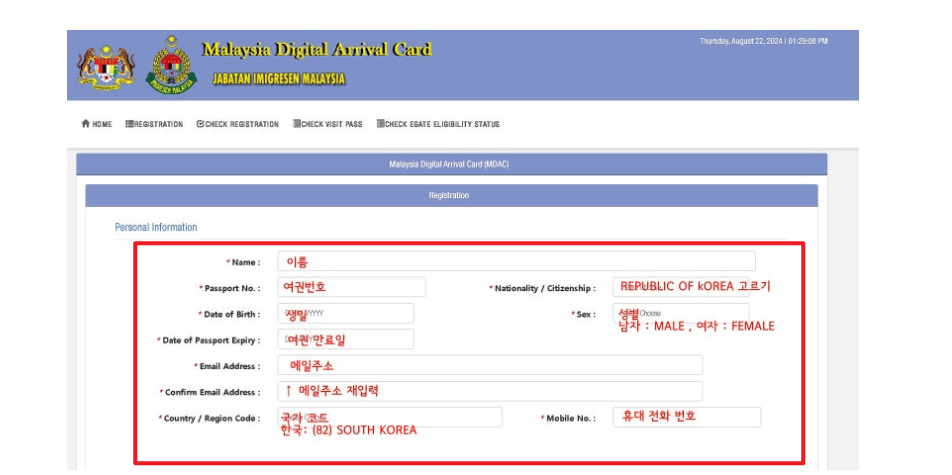Open the REGISTRATION menu item

click(x=154, y=124)
